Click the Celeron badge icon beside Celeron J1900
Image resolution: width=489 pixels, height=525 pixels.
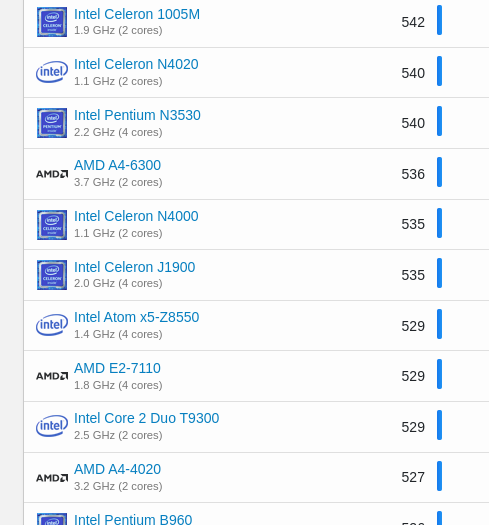click(52, 275)
